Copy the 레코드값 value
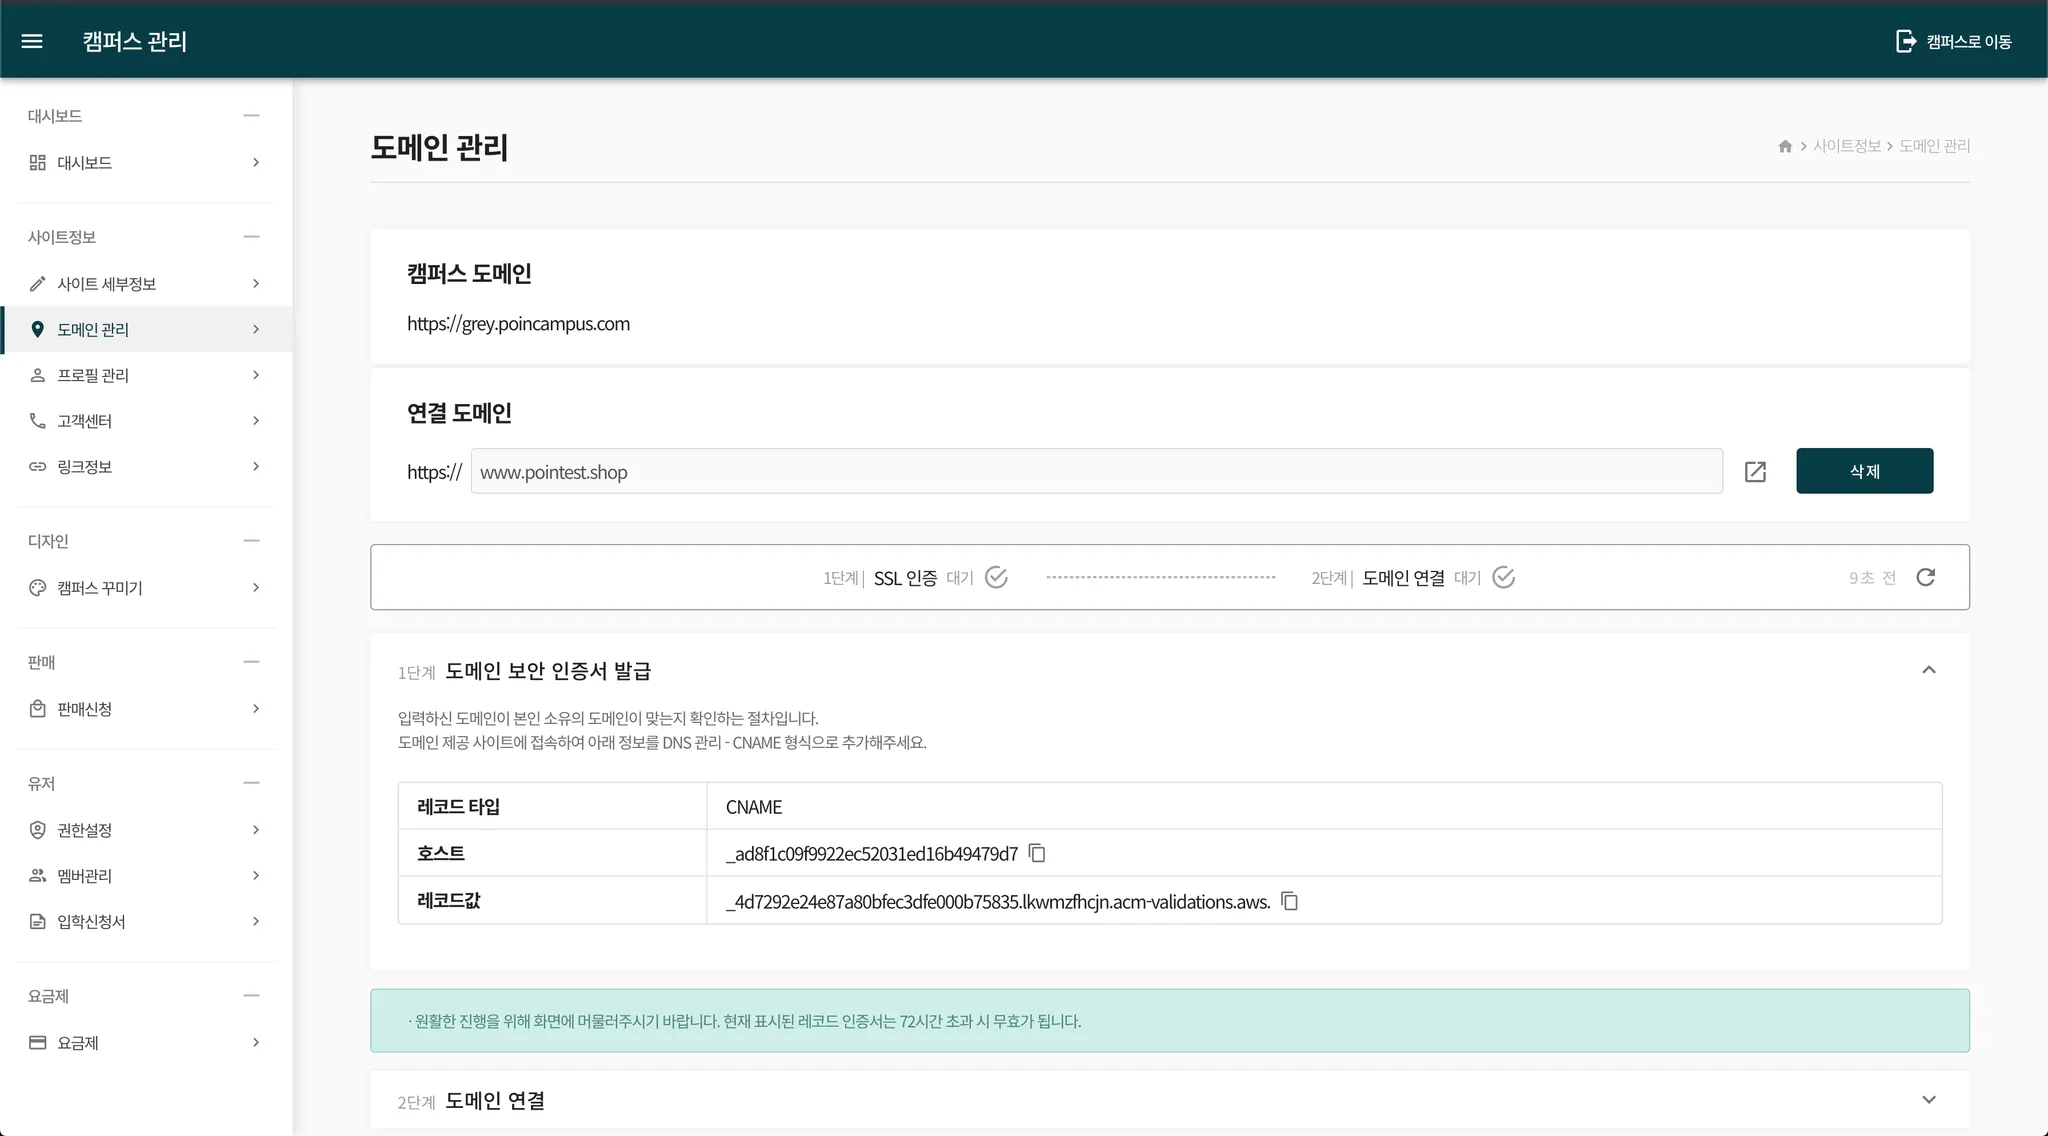Screen dimensions: 2048x1136 click(1290, 901)
